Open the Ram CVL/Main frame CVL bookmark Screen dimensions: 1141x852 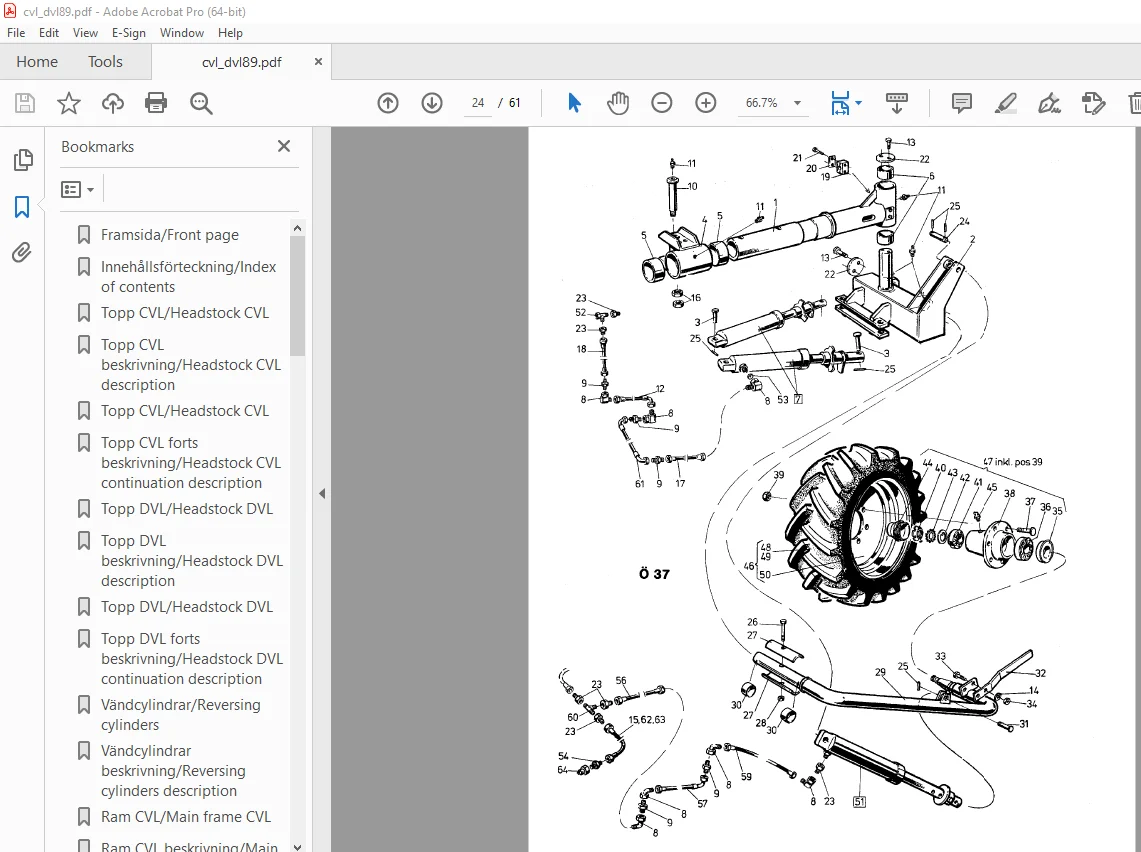[186, 817]
